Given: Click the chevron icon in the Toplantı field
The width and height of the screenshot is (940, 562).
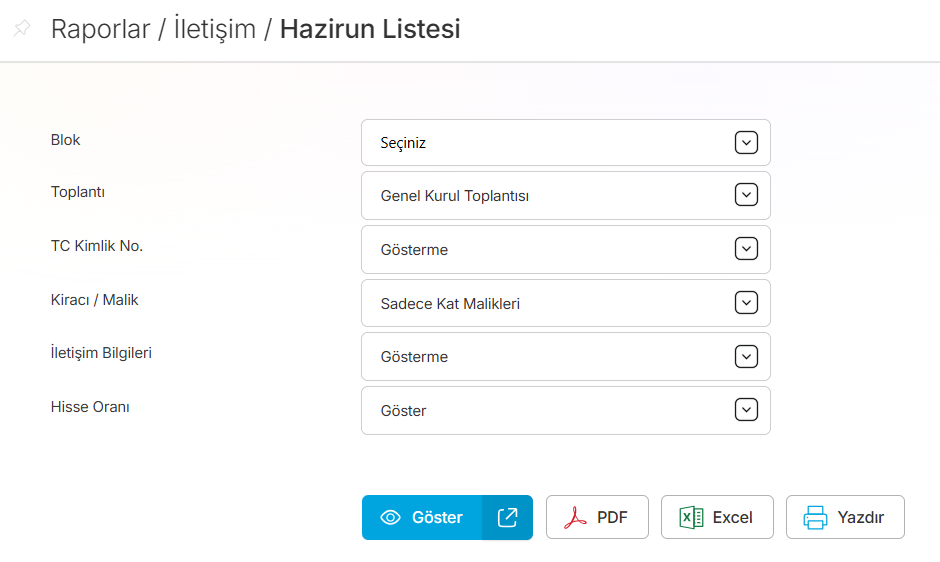Looking at the screenshot, I should pyautogui.click(x=746, y=195).
